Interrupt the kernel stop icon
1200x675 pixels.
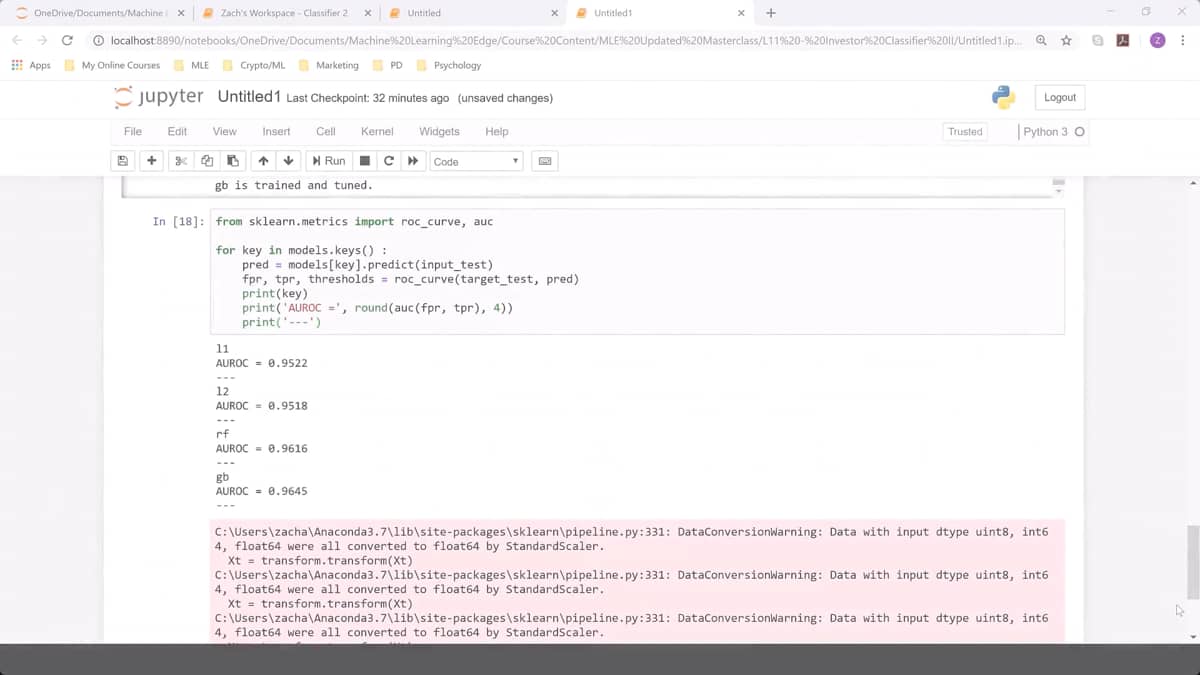365,161
